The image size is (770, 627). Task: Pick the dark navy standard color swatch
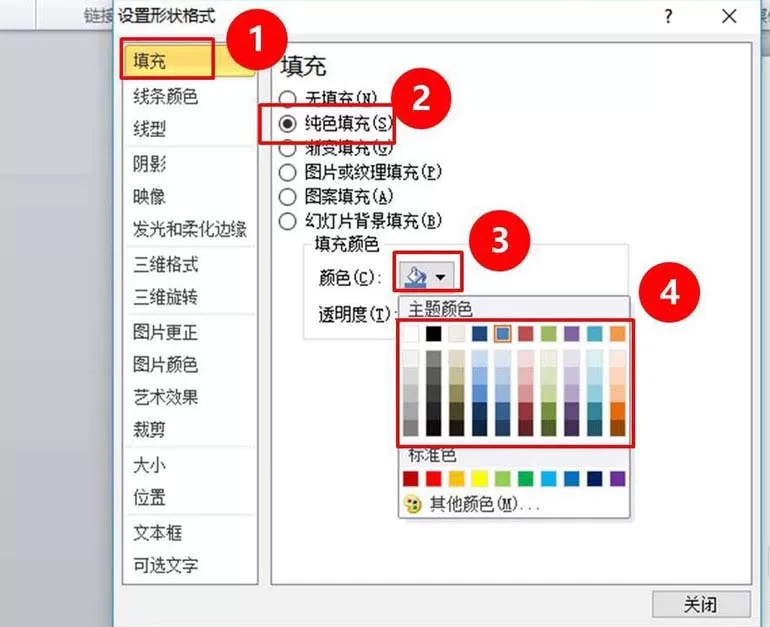[595, 478]
